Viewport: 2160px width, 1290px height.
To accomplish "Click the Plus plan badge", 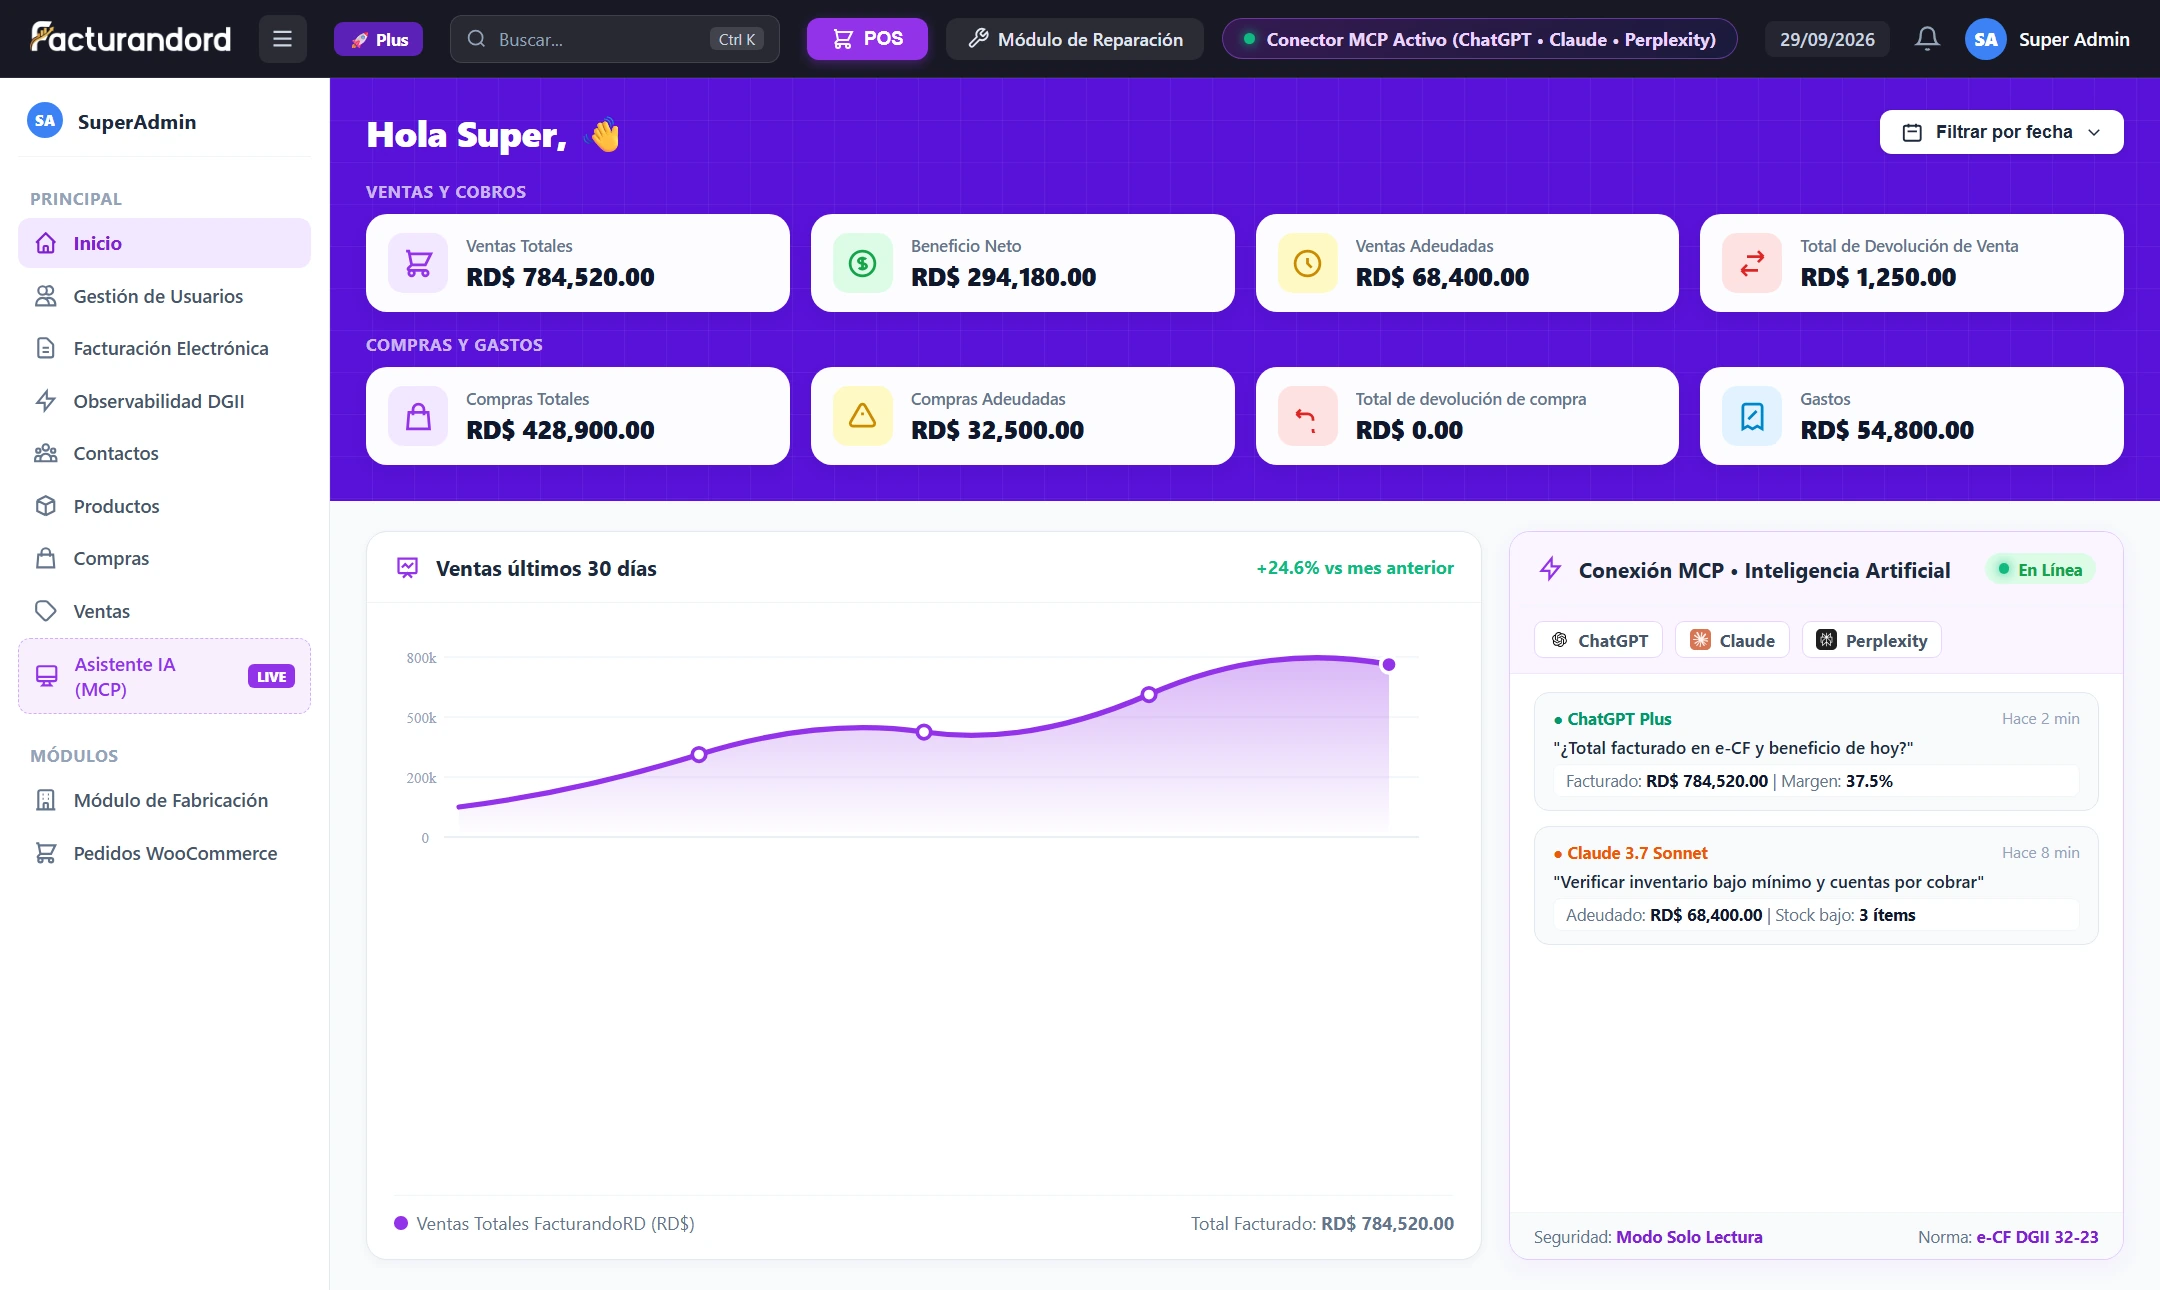I will [x=378, y=40].
